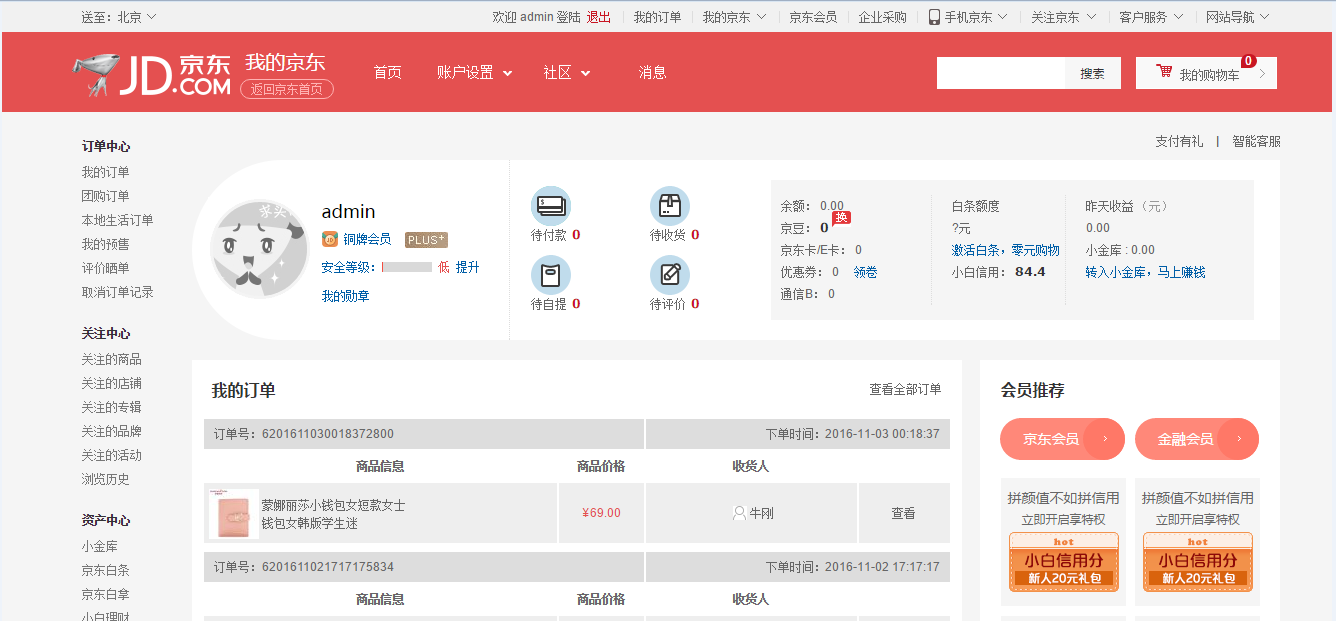Screen dimensions: 1336x621
Task: Click 查看全部订单 link
Action: (x=905, y=389)
